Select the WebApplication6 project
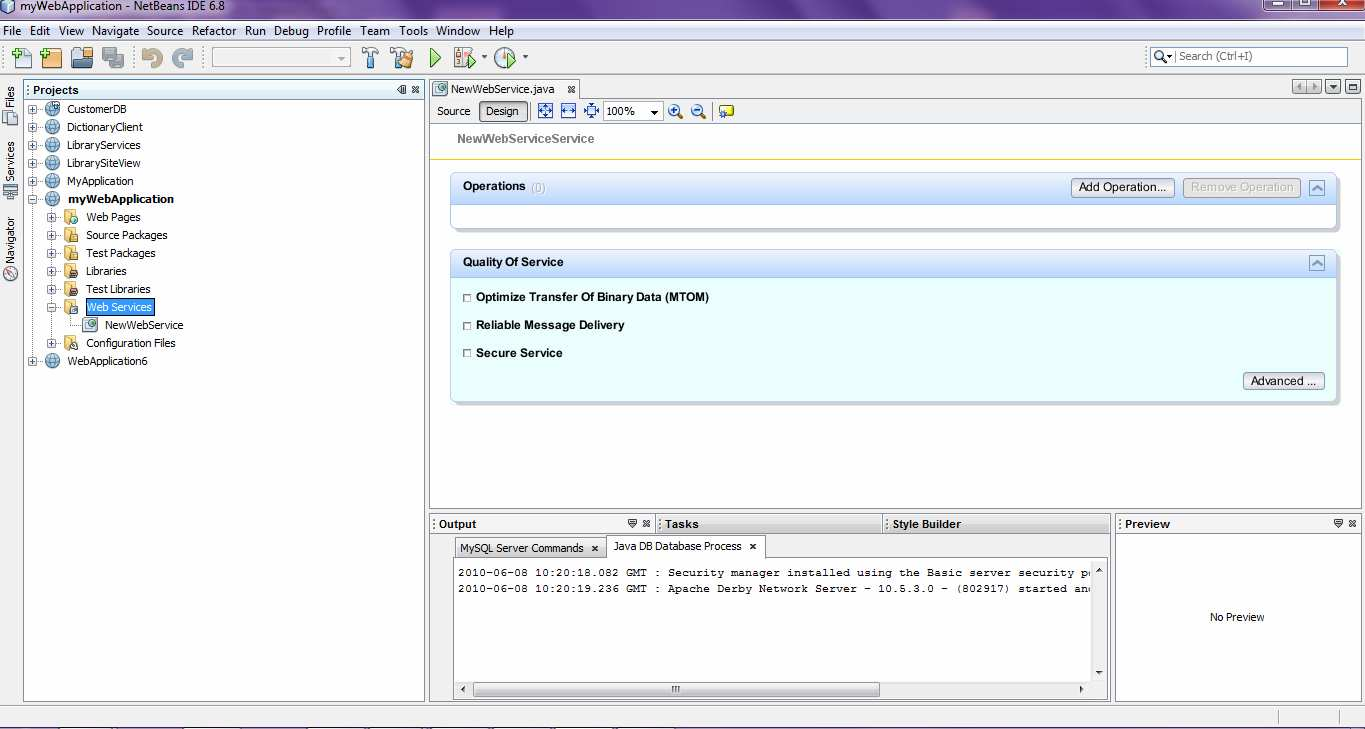 (107, 361)
